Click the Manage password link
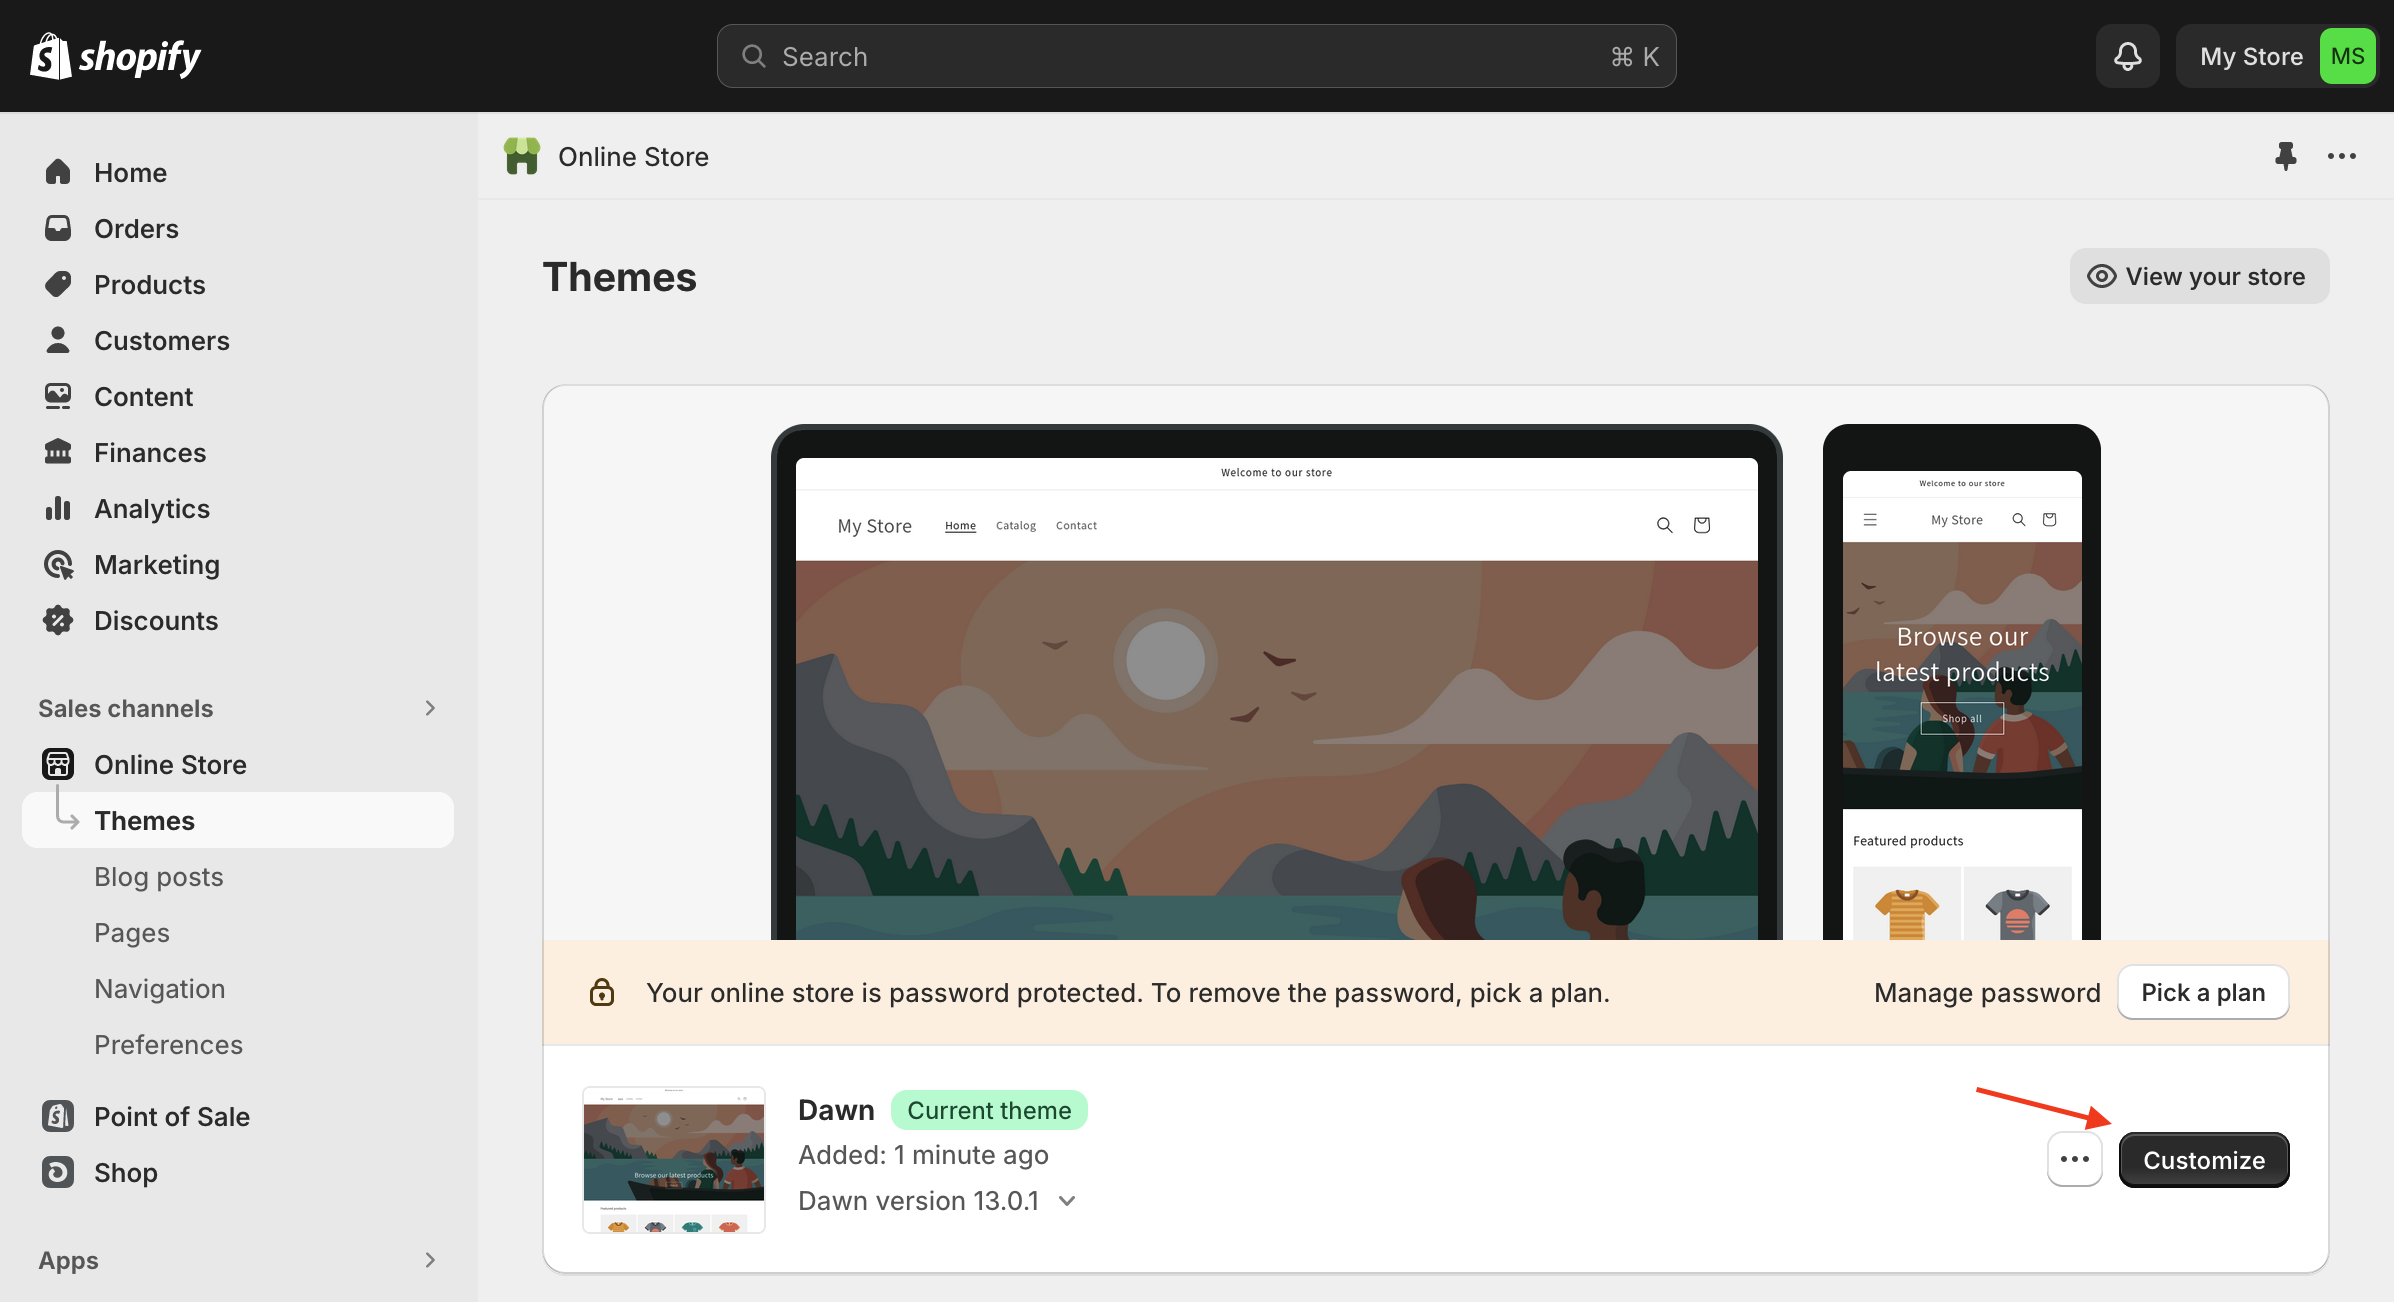 coord(1987,991)
